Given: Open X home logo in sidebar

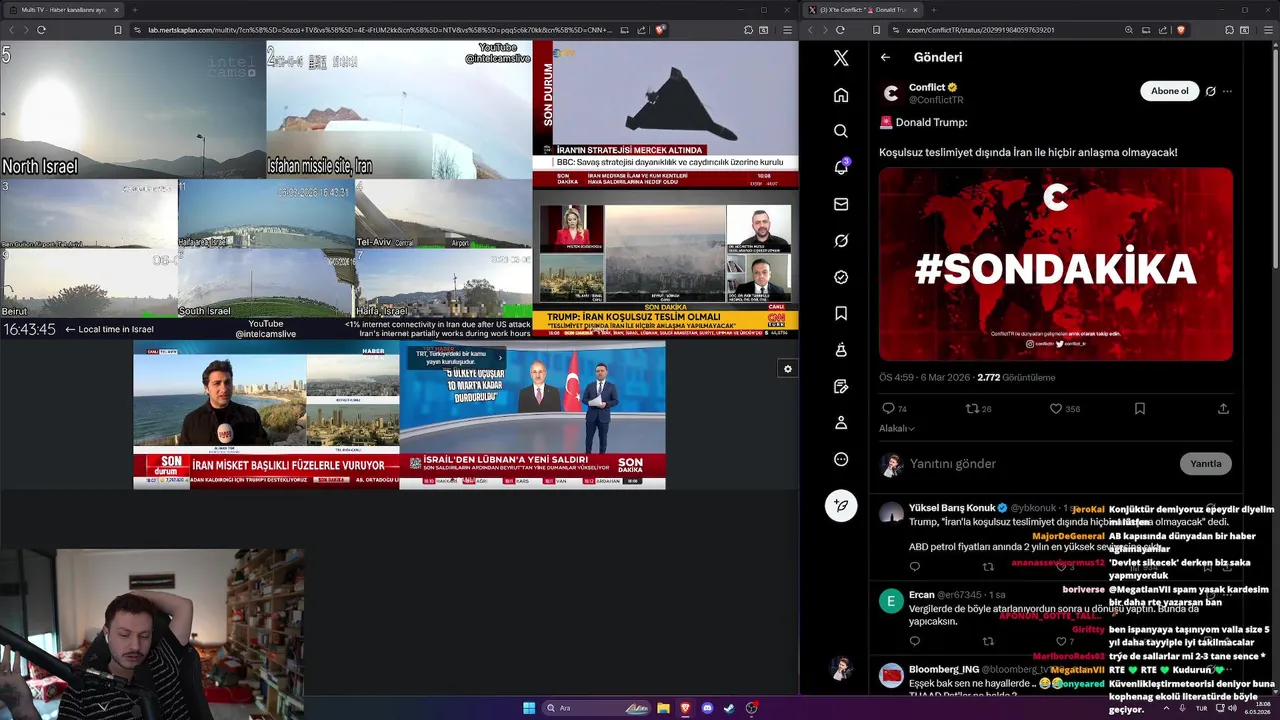Looking at the screenshot, I should click(x=841, y=58).
